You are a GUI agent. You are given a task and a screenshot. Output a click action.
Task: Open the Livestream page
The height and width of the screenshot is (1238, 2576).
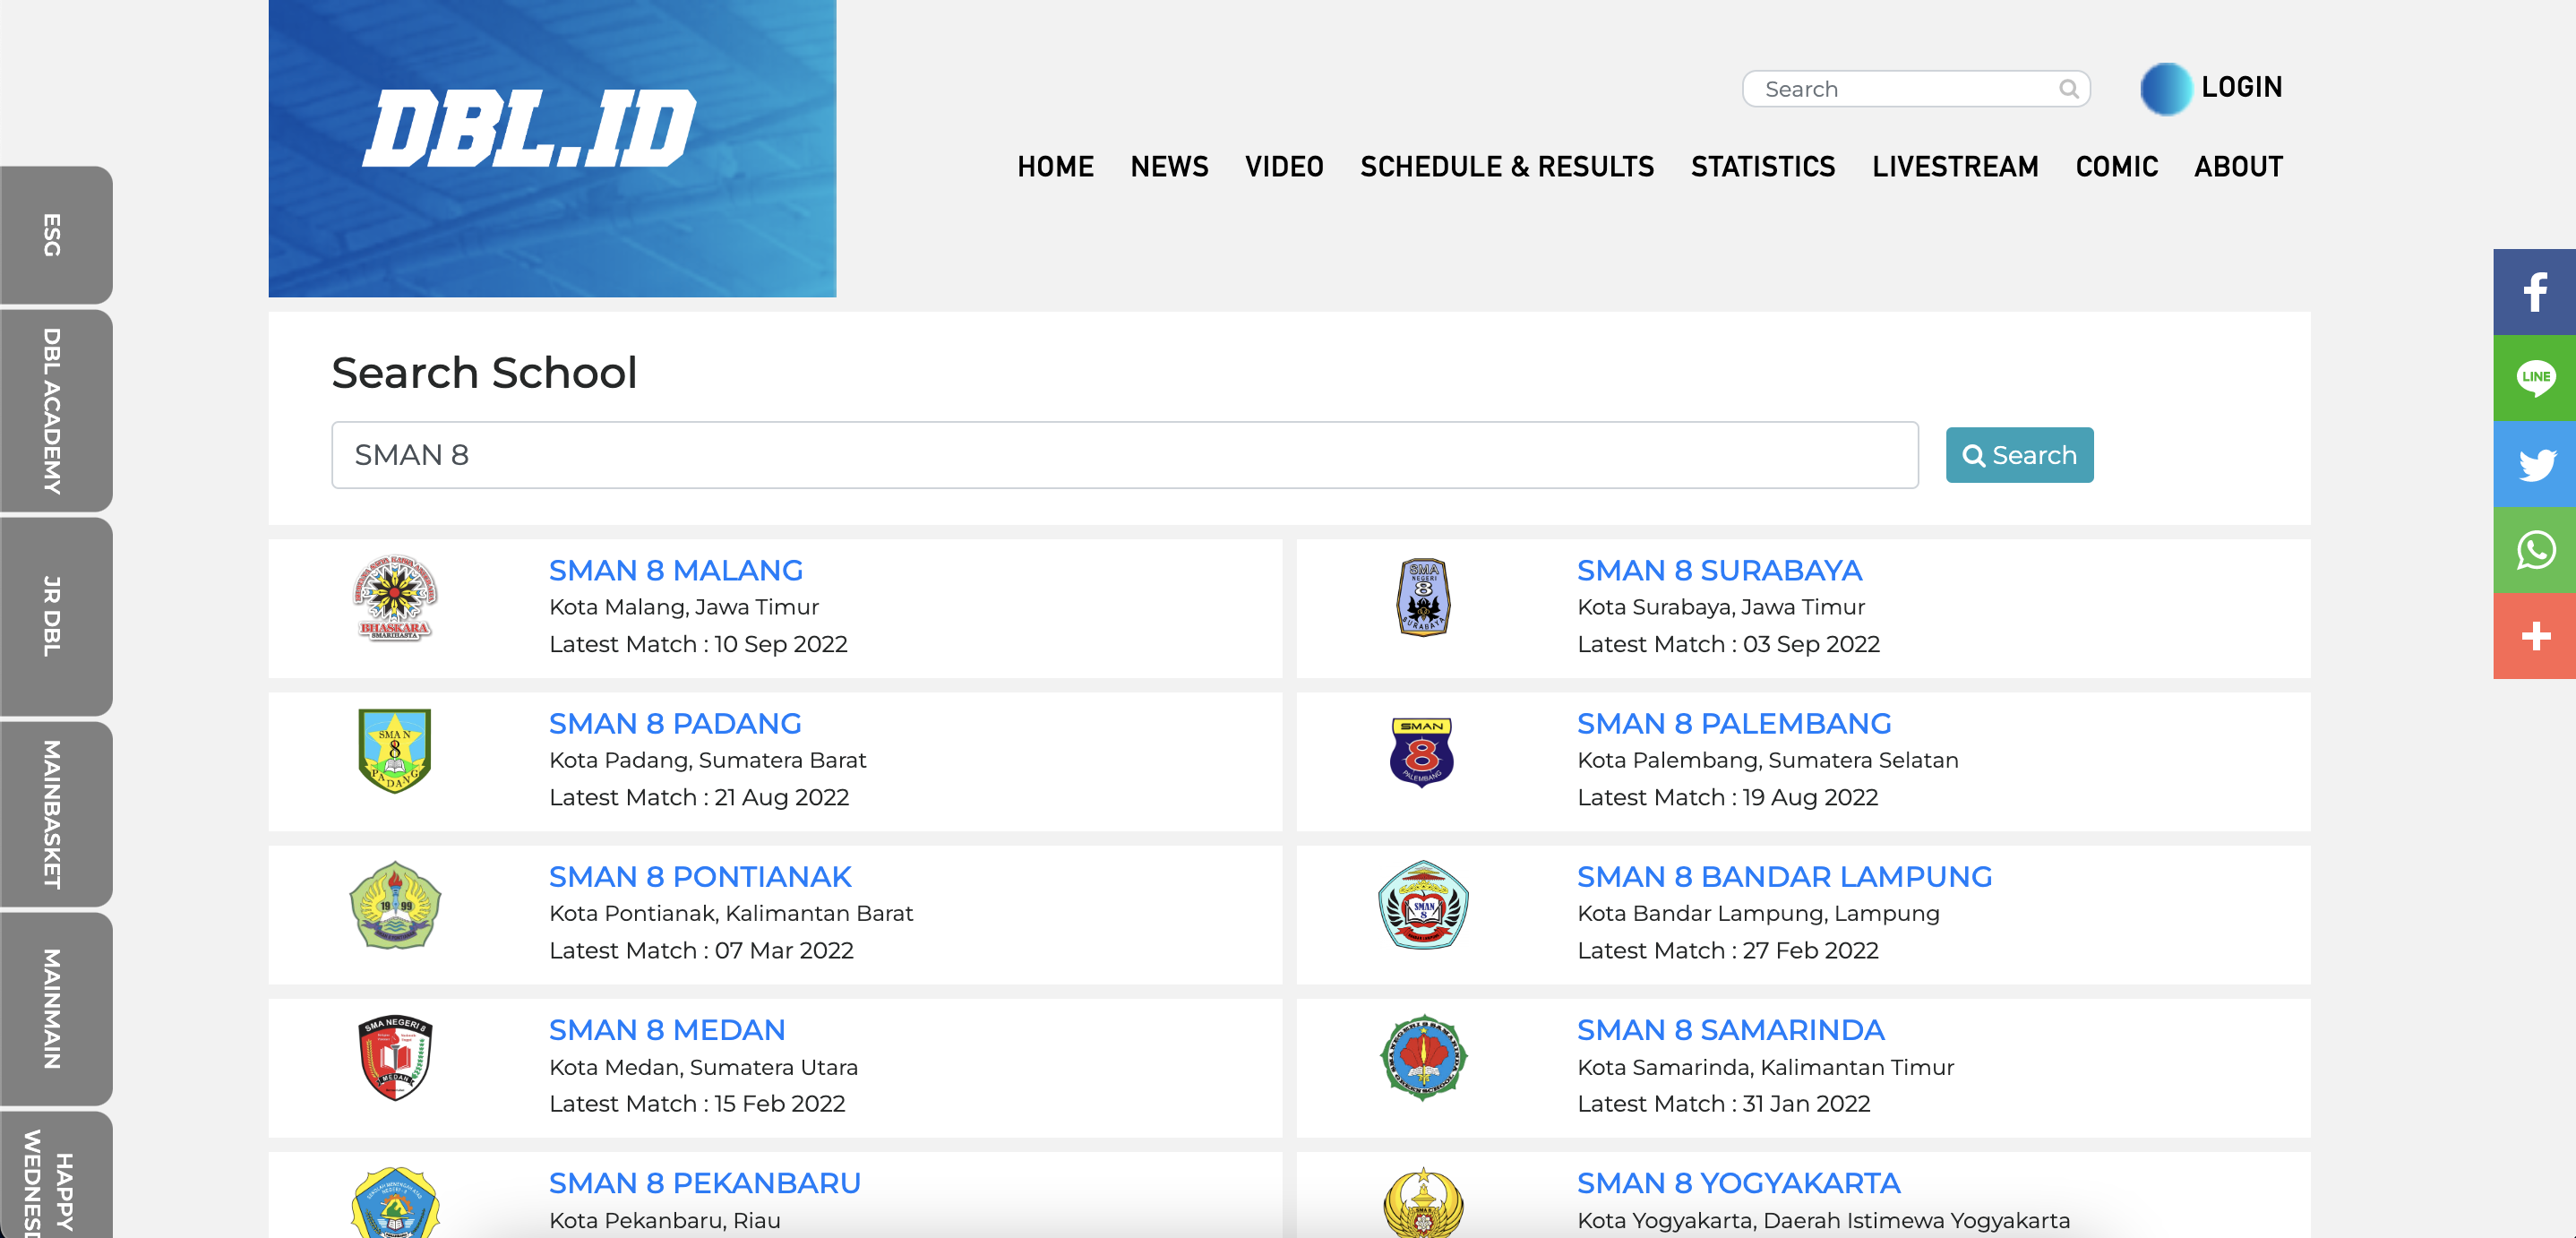1954,166
